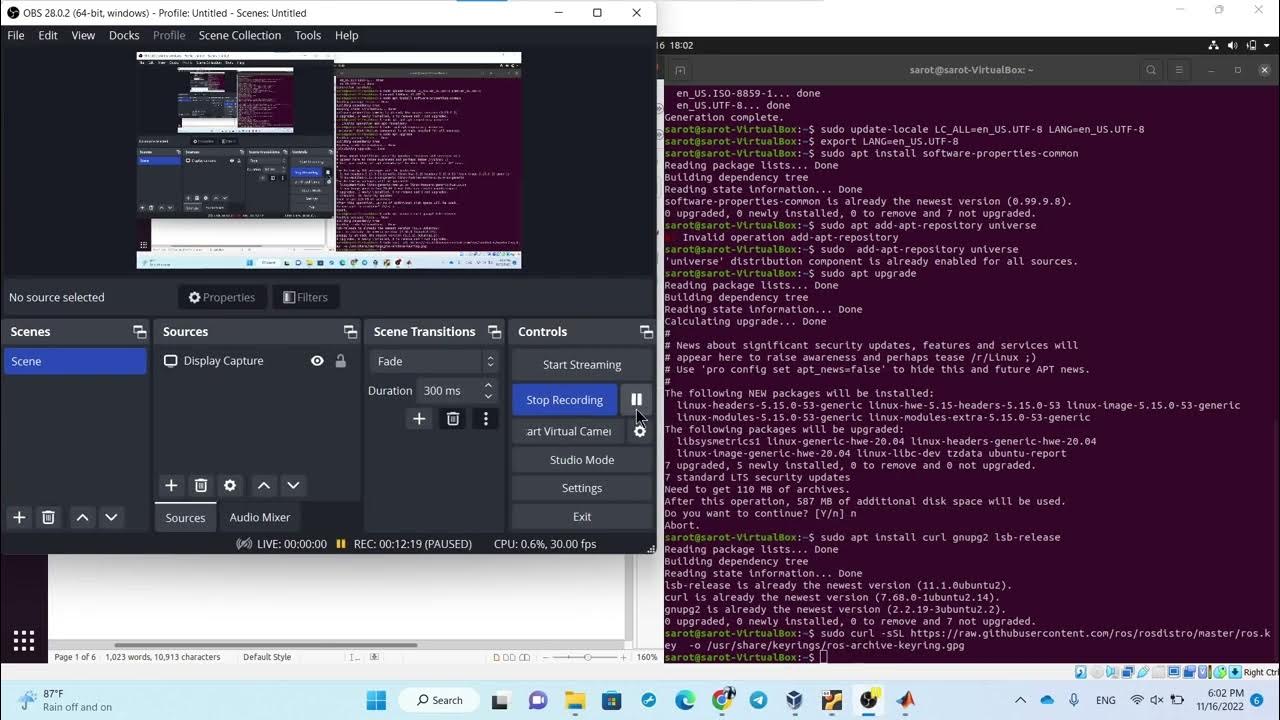Open new tab icon in terminal header

680,70
